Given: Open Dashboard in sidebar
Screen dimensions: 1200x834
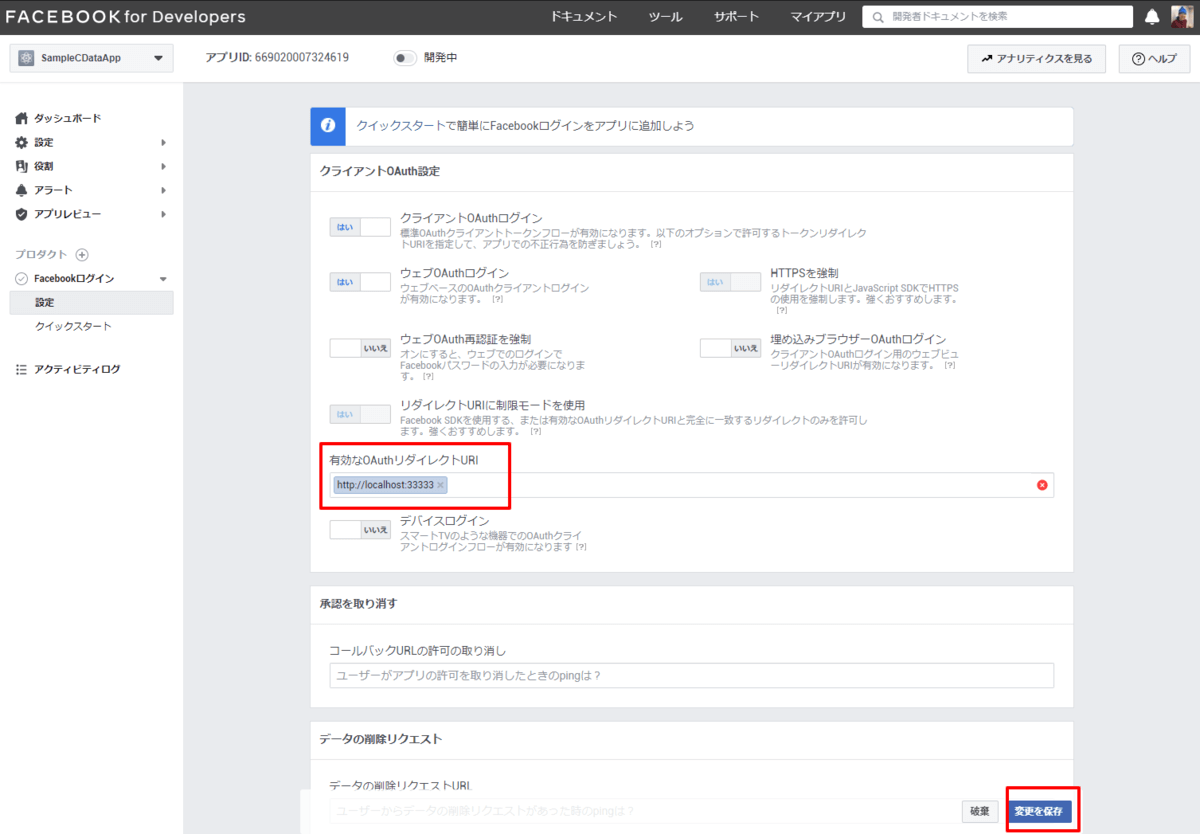Looking at the screenshot, I should [67, 118].
